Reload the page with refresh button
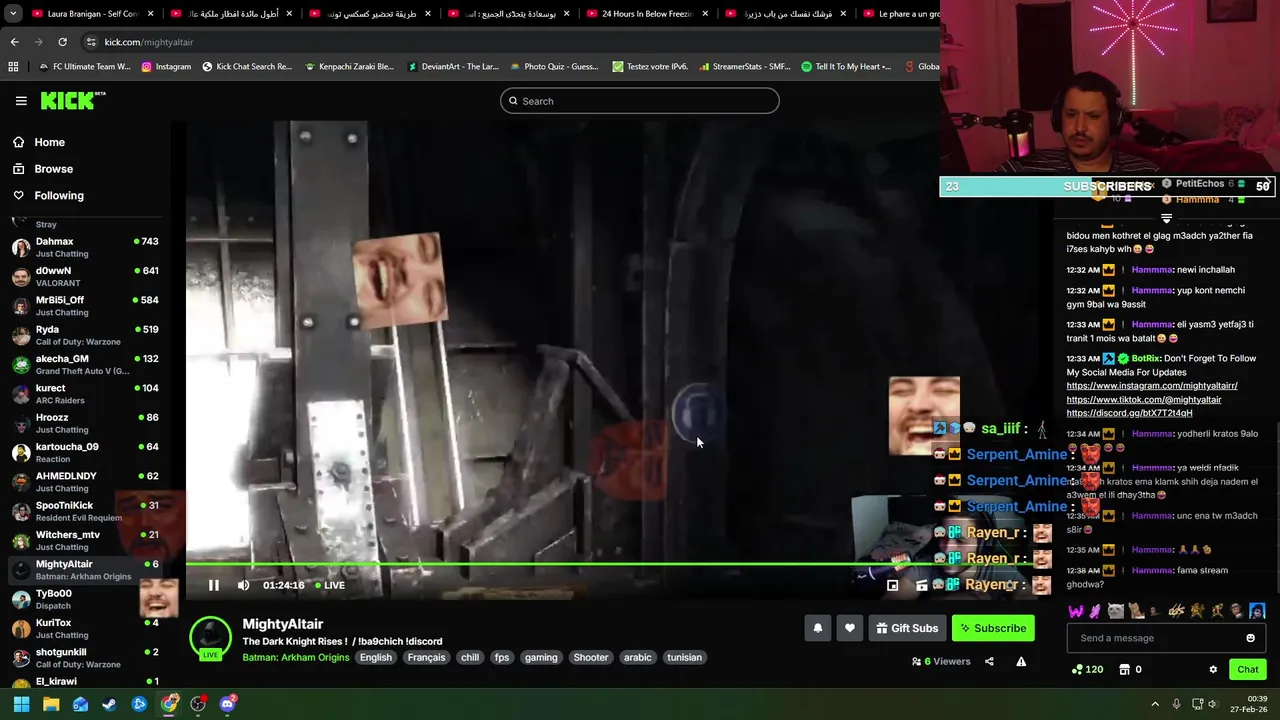Screen dimensions: 1280x720 (x=62, y=42)
